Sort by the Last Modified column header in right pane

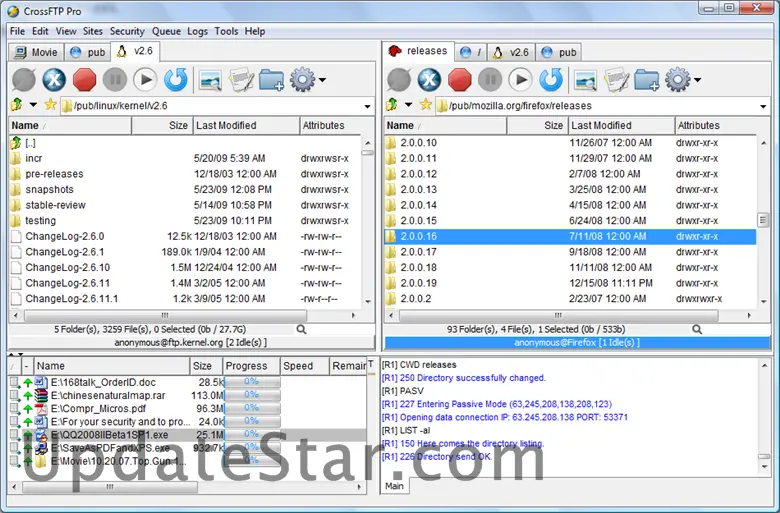(600, 126)
